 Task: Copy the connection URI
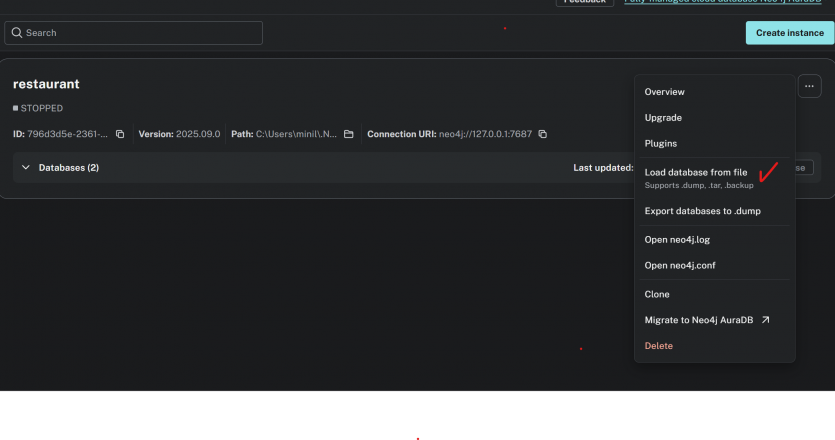(543, 134)
